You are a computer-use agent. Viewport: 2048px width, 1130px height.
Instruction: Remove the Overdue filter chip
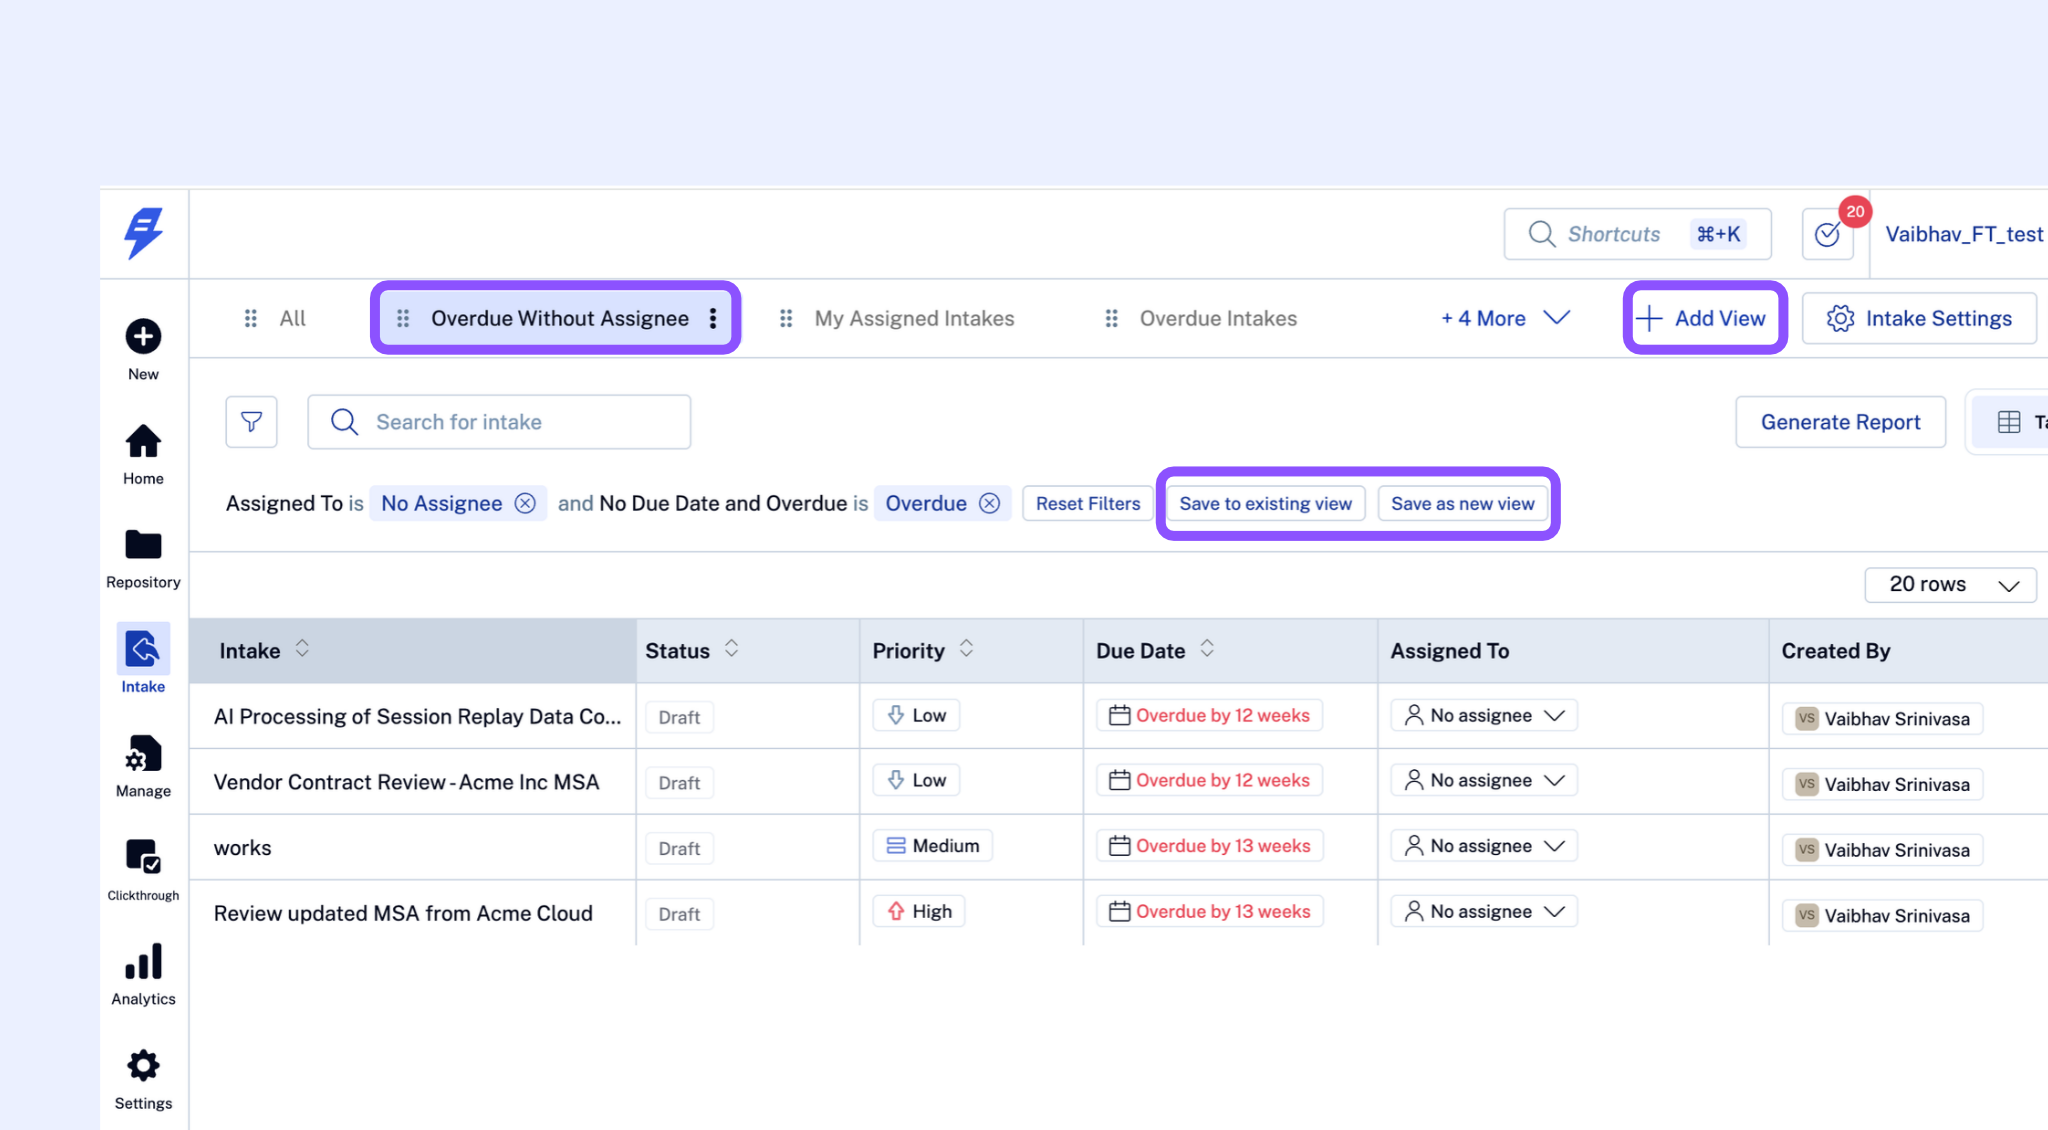click(989, 503)
